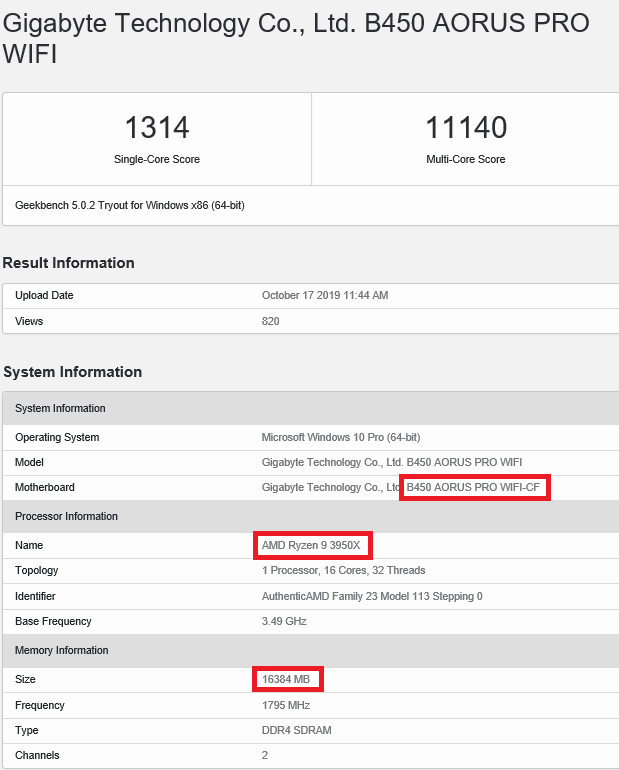Click the page title Gigabyte B450 AORUS PRO WIFI
The height and width of the screenshot is (770, 619).
[296, 38]
